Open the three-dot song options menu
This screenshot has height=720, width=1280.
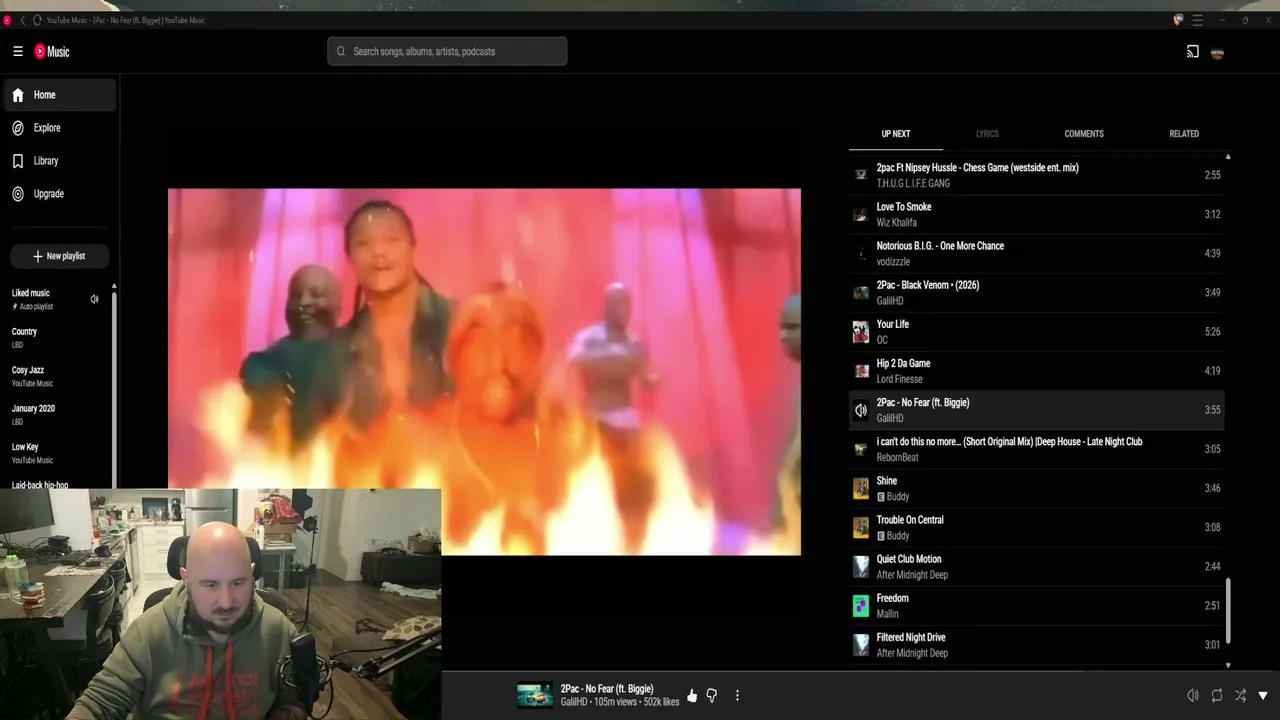coord(737,696)
